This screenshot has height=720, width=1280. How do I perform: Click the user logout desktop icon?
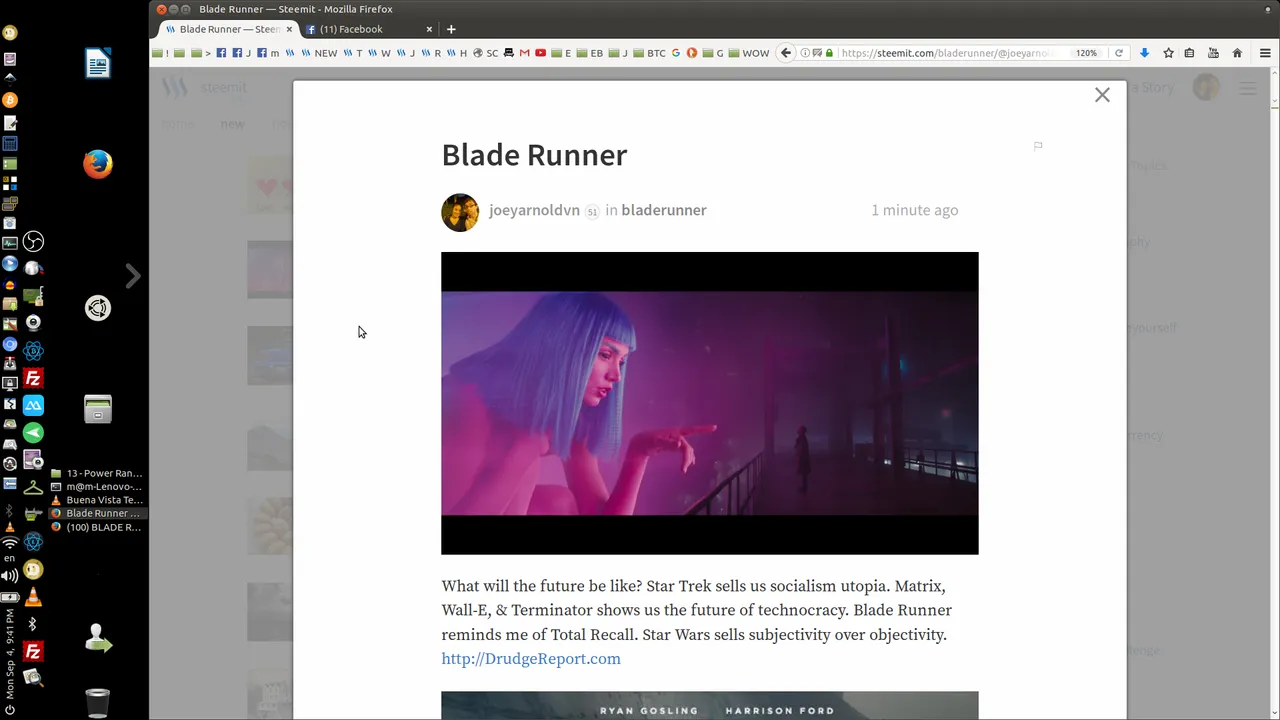[98, 638]
